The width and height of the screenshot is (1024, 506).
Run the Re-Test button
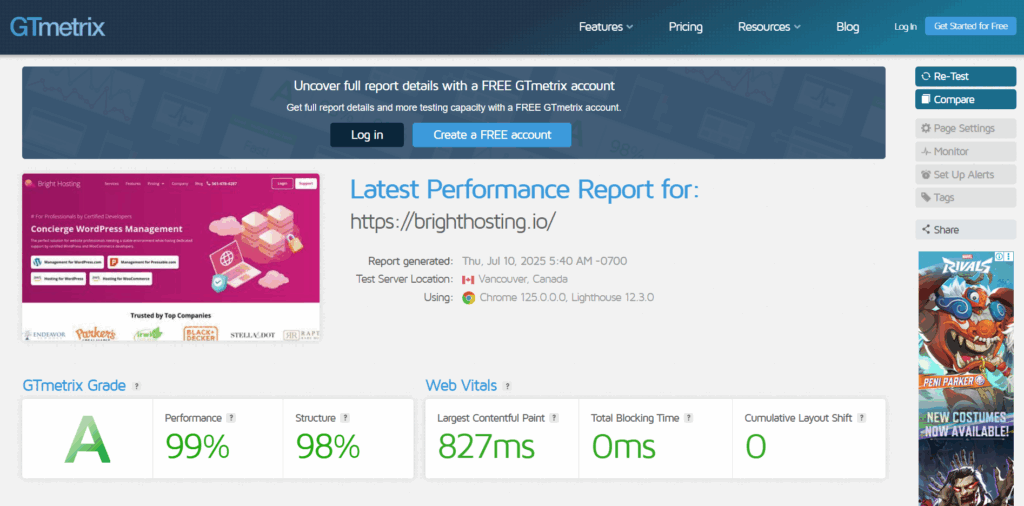(965, 76)
